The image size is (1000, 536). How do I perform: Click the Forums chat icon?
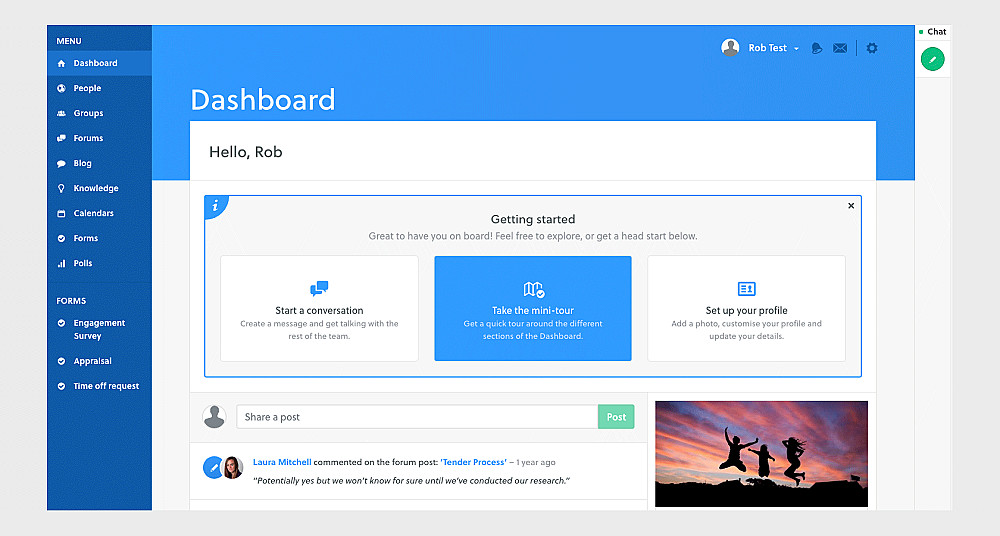61,138
